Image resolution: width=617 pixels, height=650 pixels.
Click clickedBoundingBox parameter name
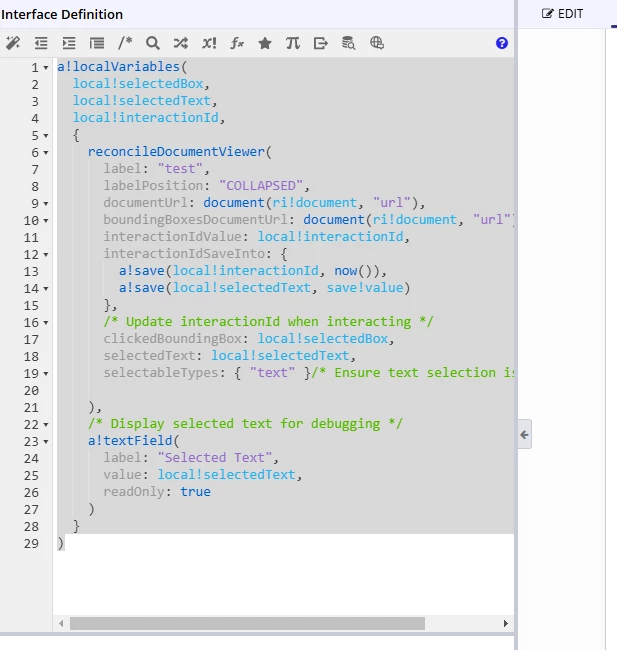tap(172, 339)
